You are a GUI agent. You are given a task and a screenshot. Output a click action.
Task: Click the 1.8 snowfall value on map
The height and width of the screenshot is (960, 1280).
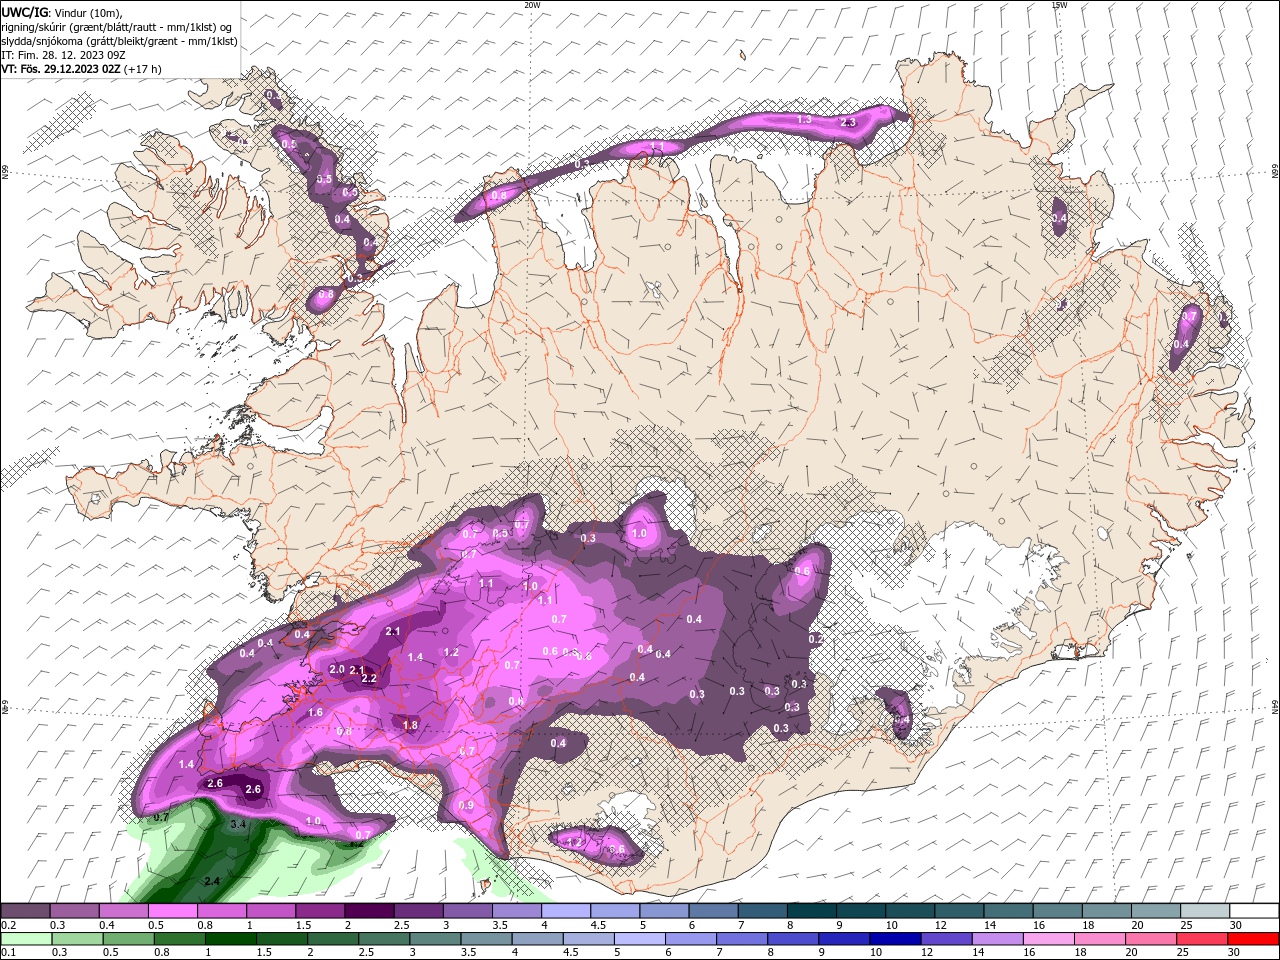[x=410, y=725]
